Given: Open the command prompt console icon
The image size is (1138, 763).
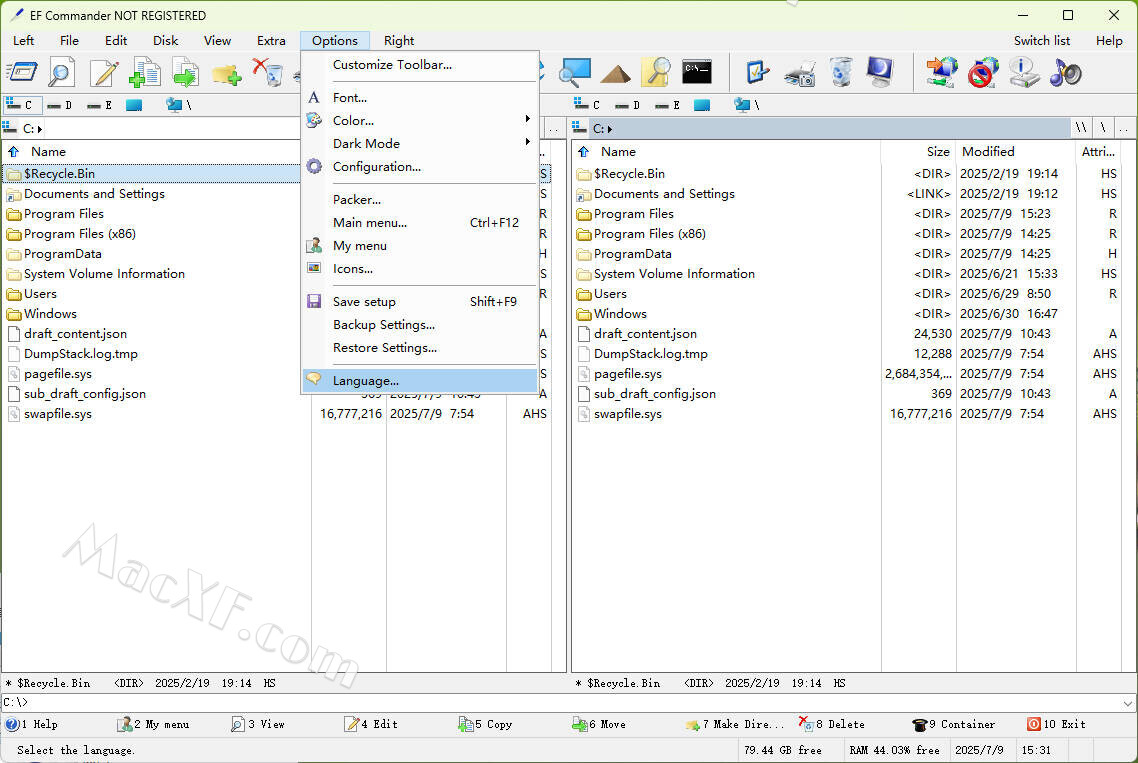Looking at the screenshot, I should tap(697, 72).
